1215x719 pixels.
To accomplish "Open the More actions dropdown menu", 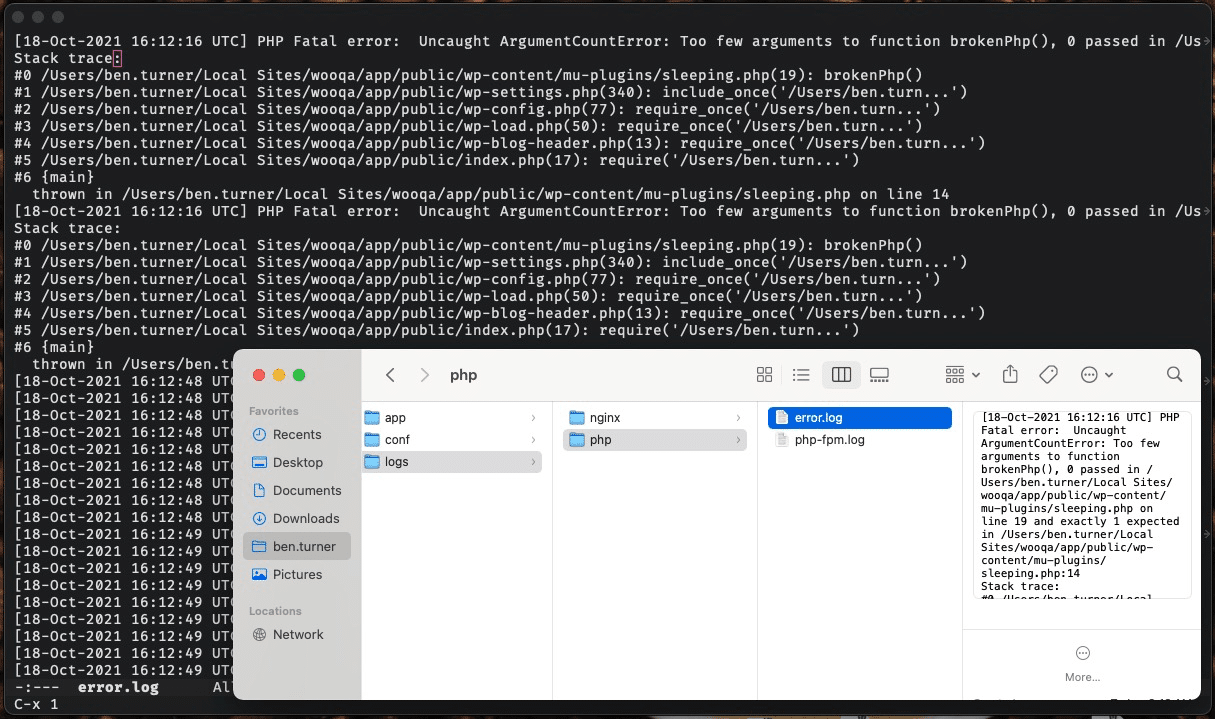I will point(1097,375).
